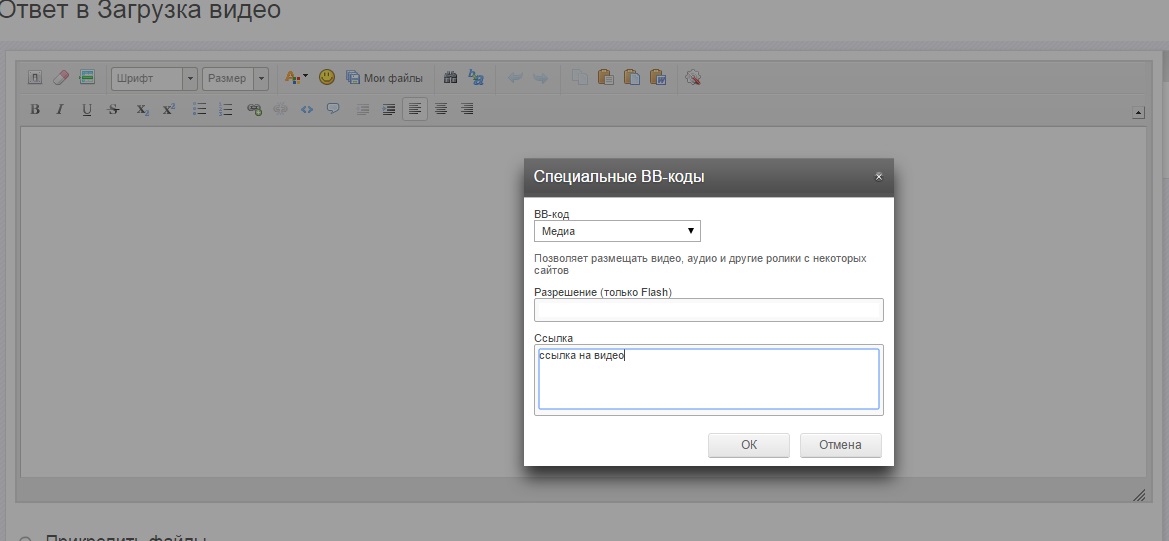Click the undo arrow

click(515, 77)
